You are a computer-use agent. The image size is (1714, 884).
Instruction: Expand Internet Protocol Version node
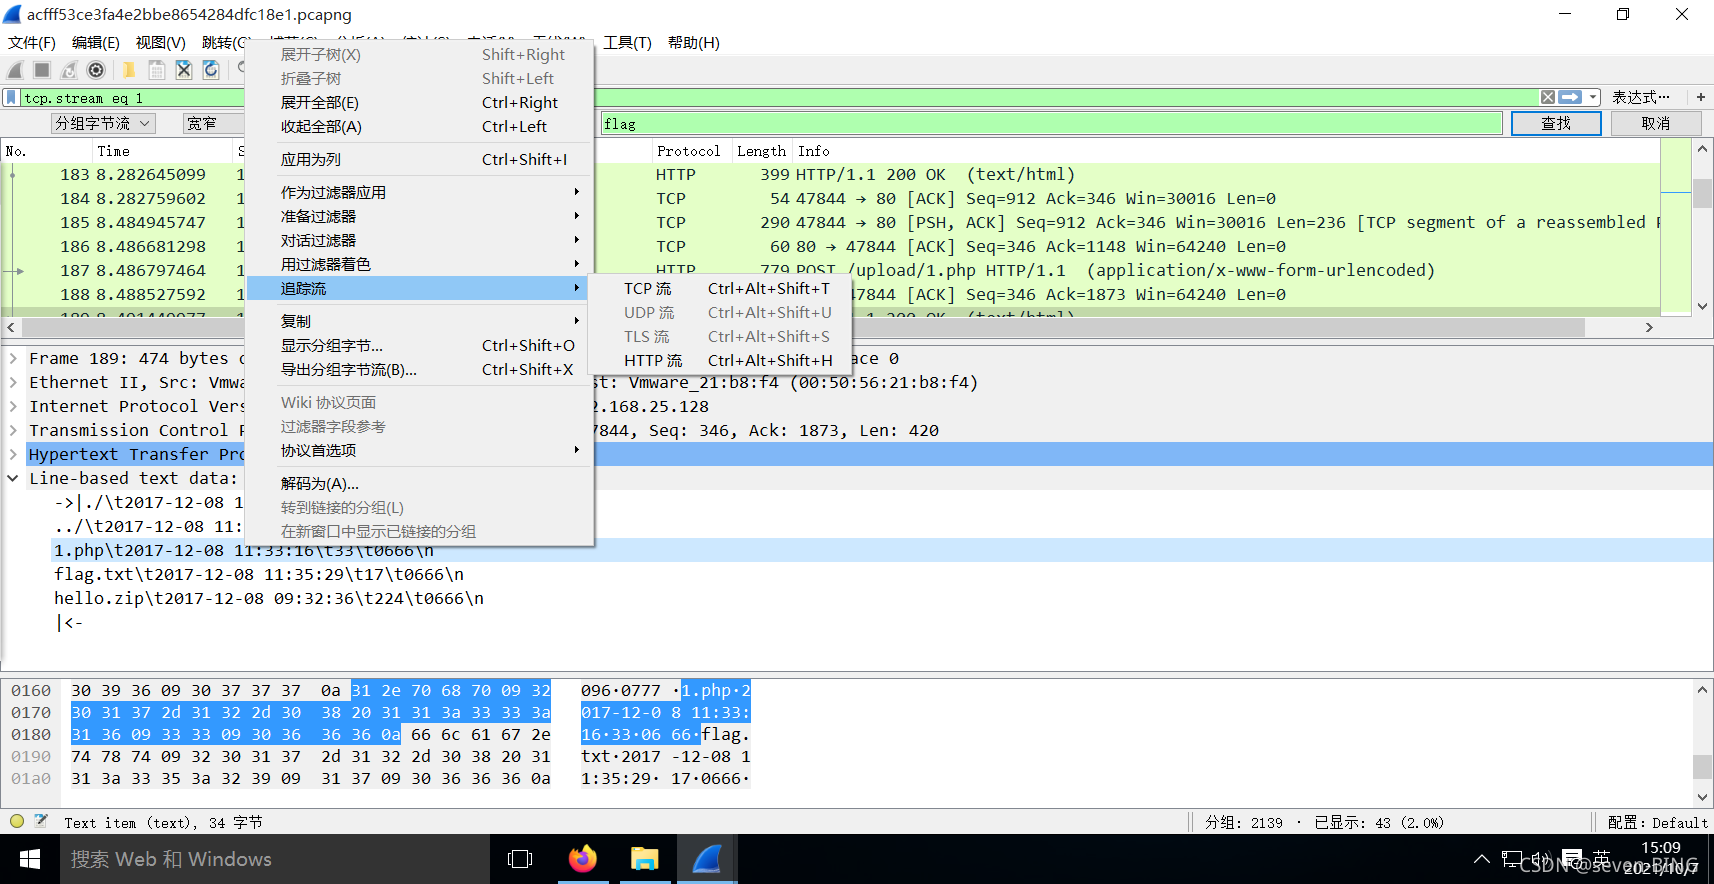pos(13,406)
